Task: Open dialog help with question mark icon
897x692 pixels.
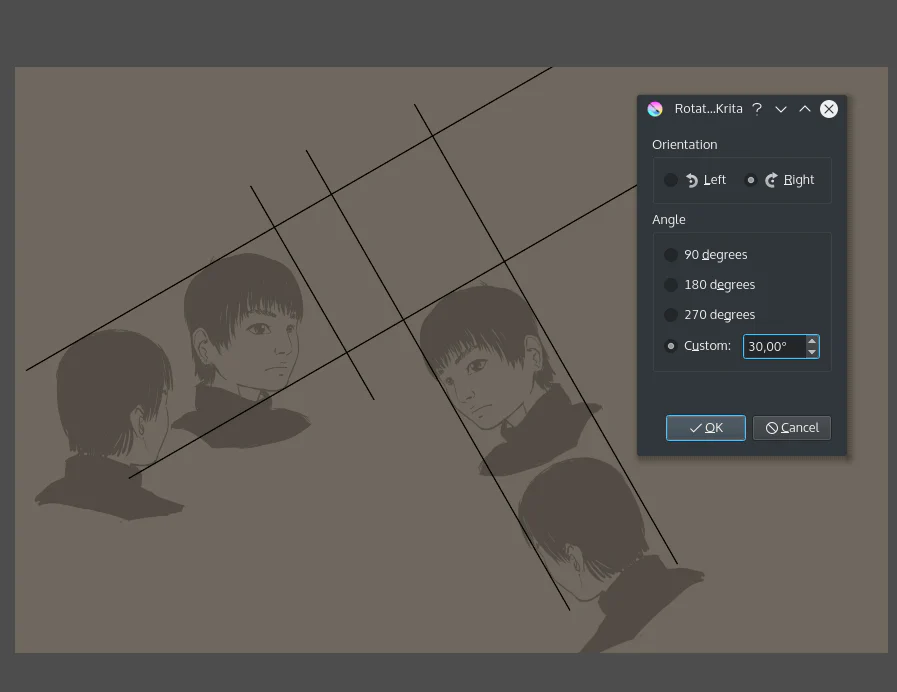Action: pyautogui.click(x=757, y=109)
